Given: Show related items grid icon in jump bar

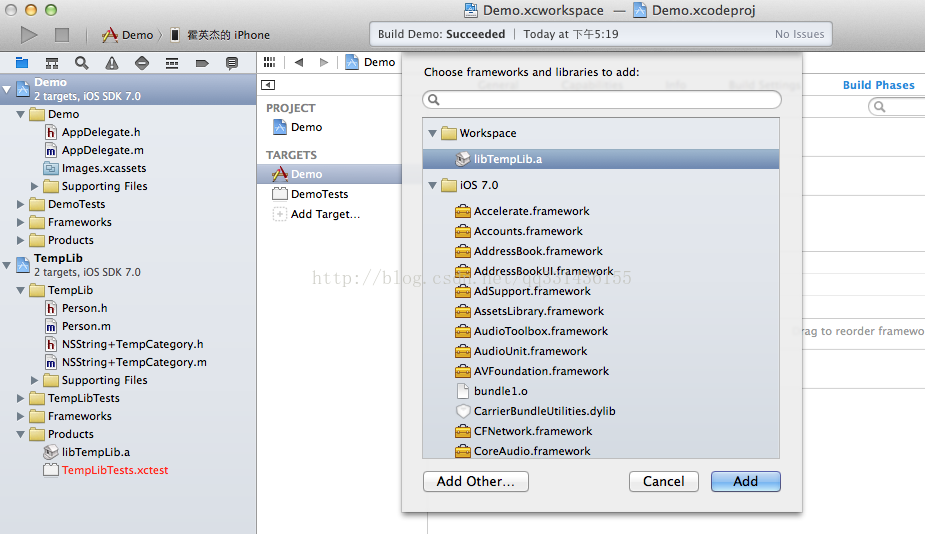Looking at the screenshot, I should [270, 62].
